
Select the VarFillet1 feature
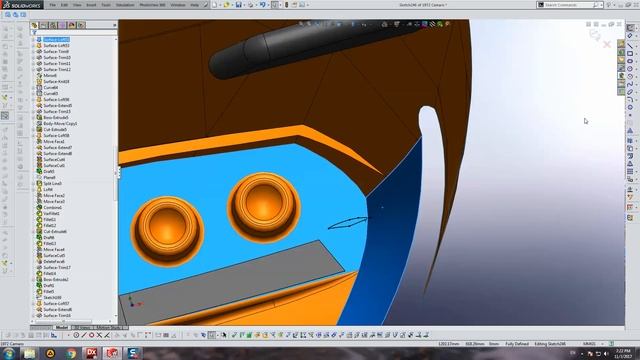51,213
